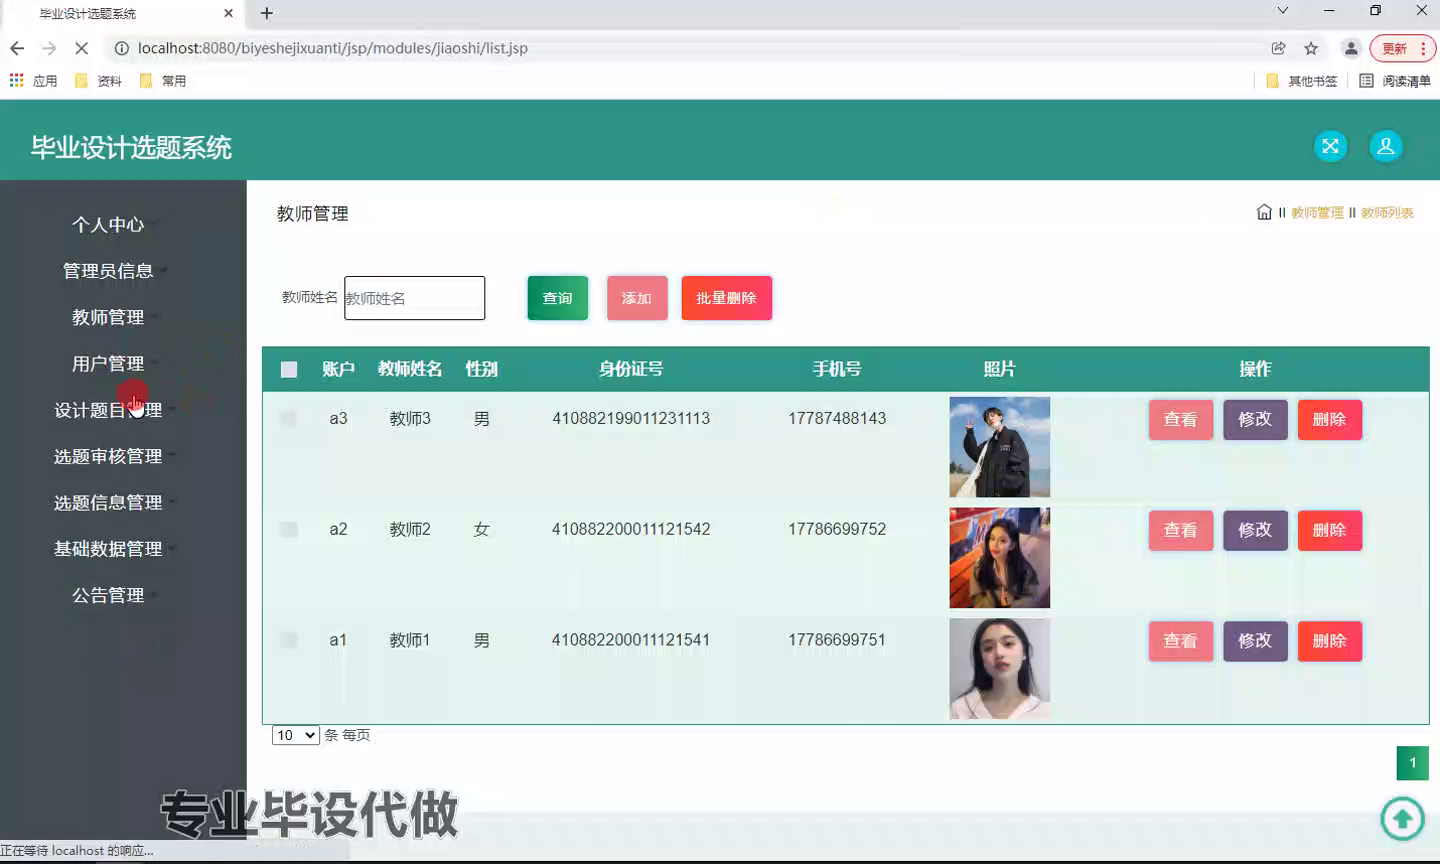
Task: Check the checkbox for row a2
Action: (289, 529)
